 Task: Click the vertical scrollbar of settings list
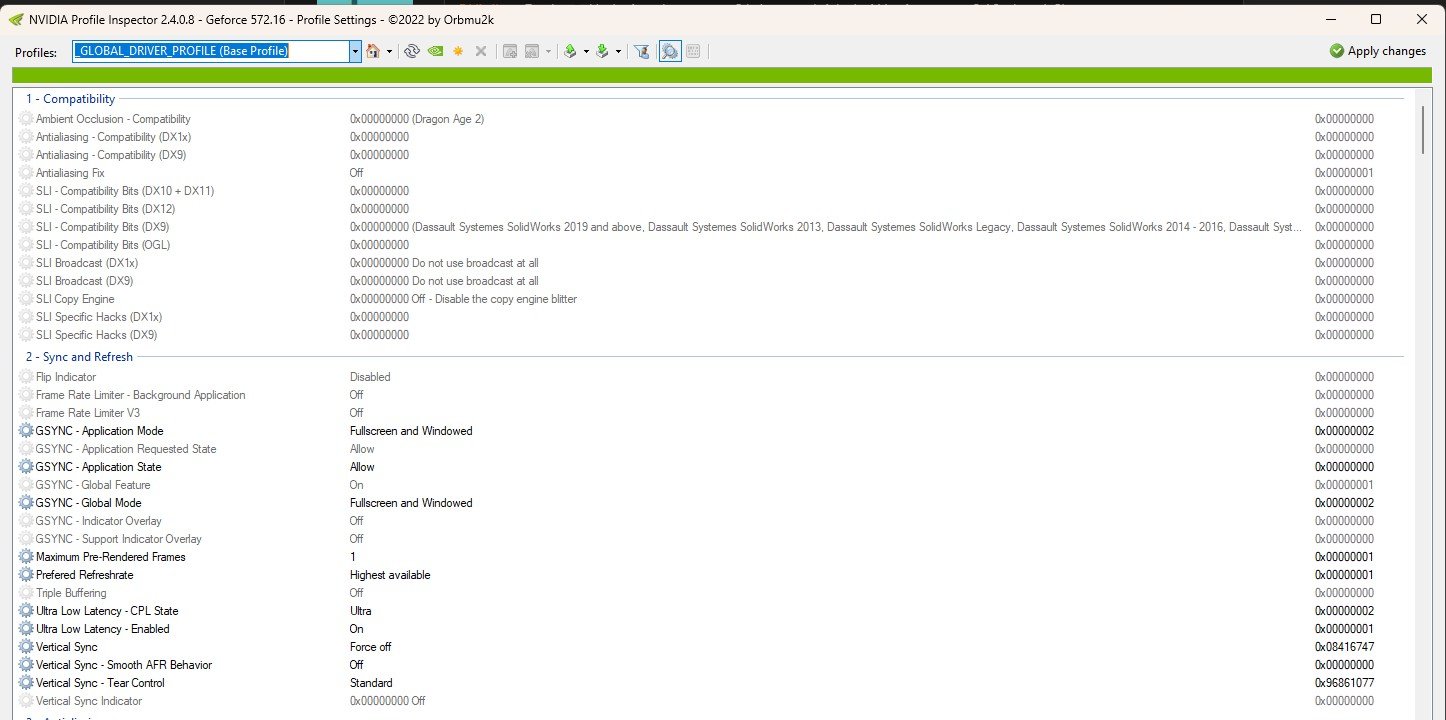1424,130
